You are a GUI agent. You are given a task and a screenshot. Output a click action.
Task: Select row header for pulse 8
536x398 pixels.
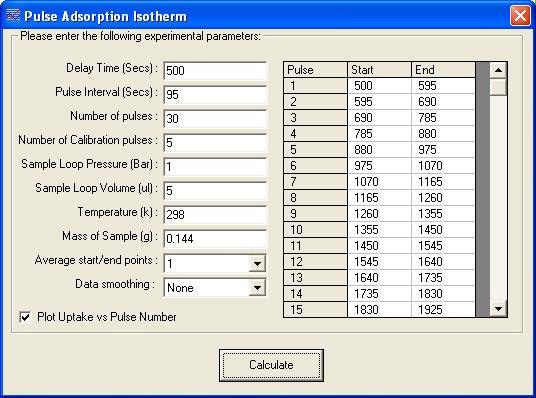(x=316, y=198)
